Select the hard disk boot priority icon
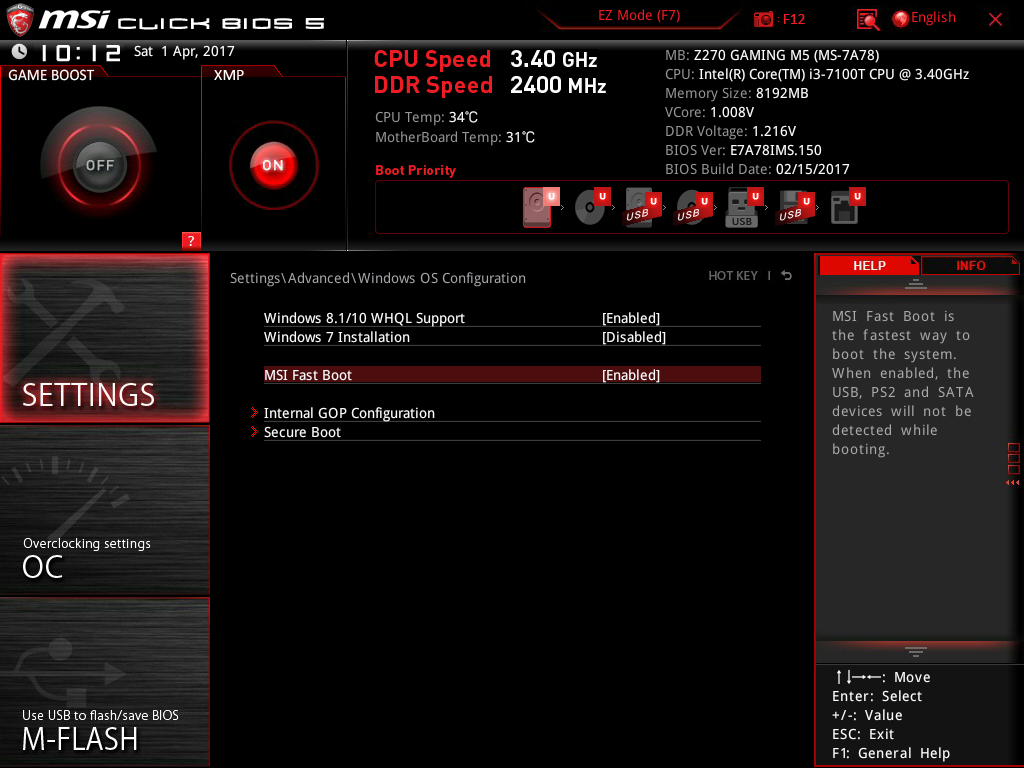 [x=540, y=207]
